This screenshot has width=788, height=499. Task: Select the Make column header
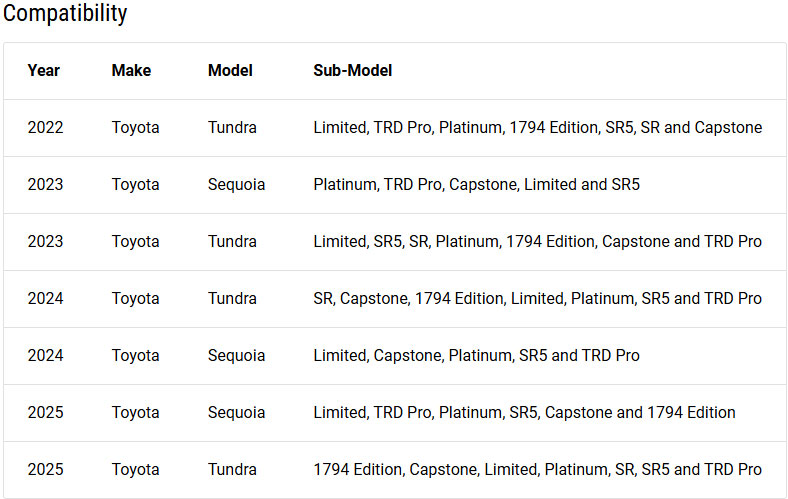pyautogui.click(x=131, y=70)
